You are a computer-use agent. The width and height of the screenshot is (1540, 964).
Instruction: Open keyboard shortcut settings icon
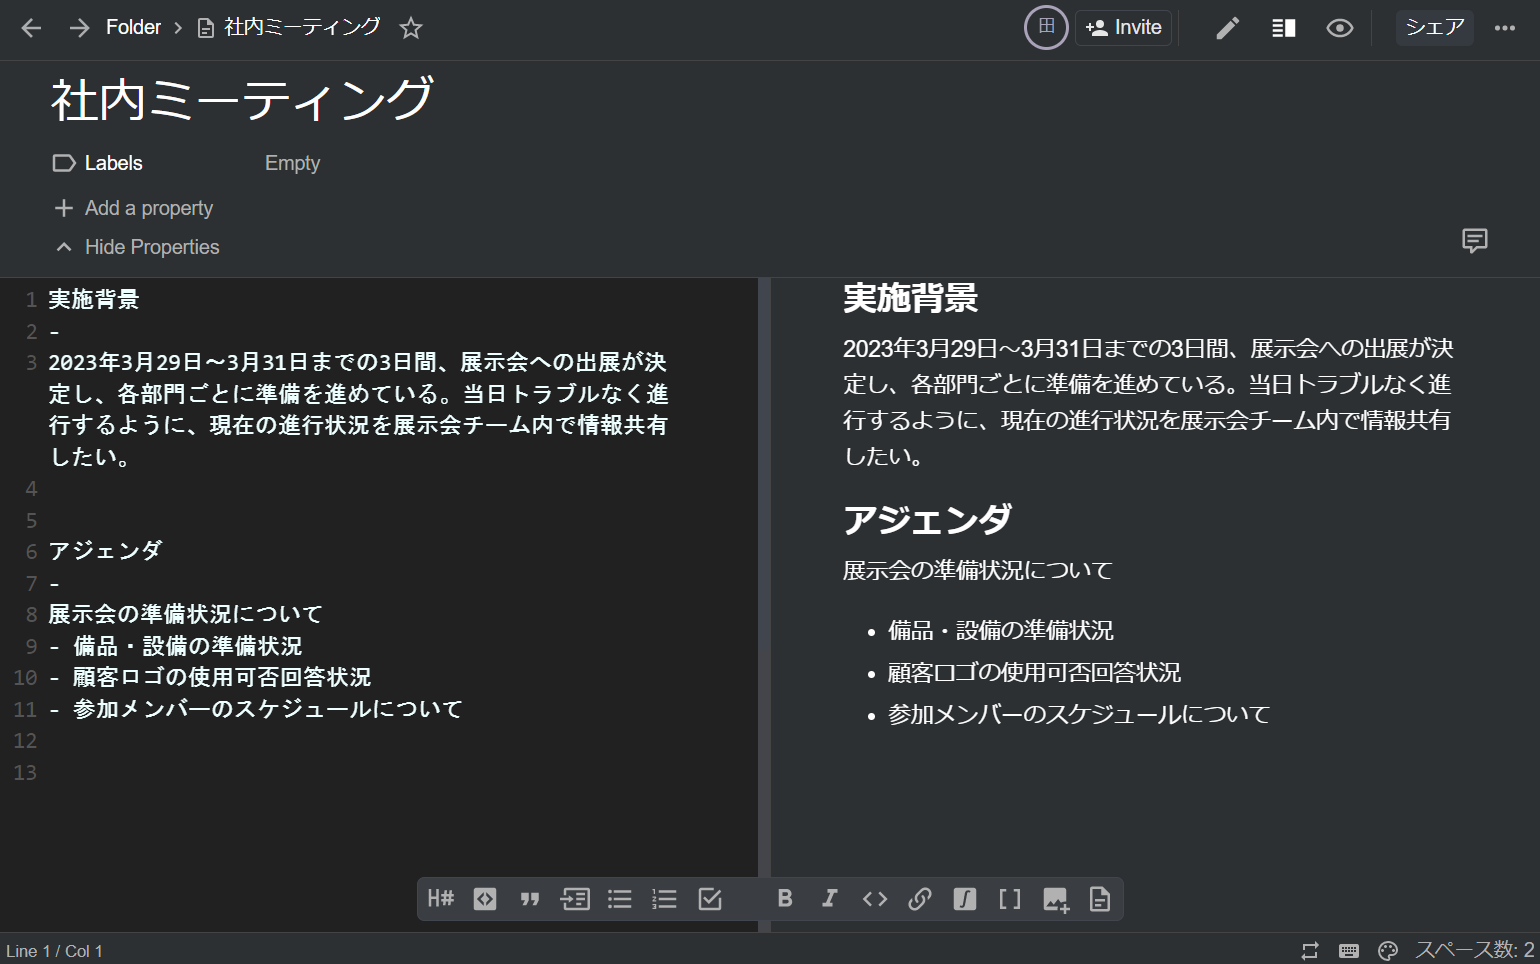[1349, 950]
